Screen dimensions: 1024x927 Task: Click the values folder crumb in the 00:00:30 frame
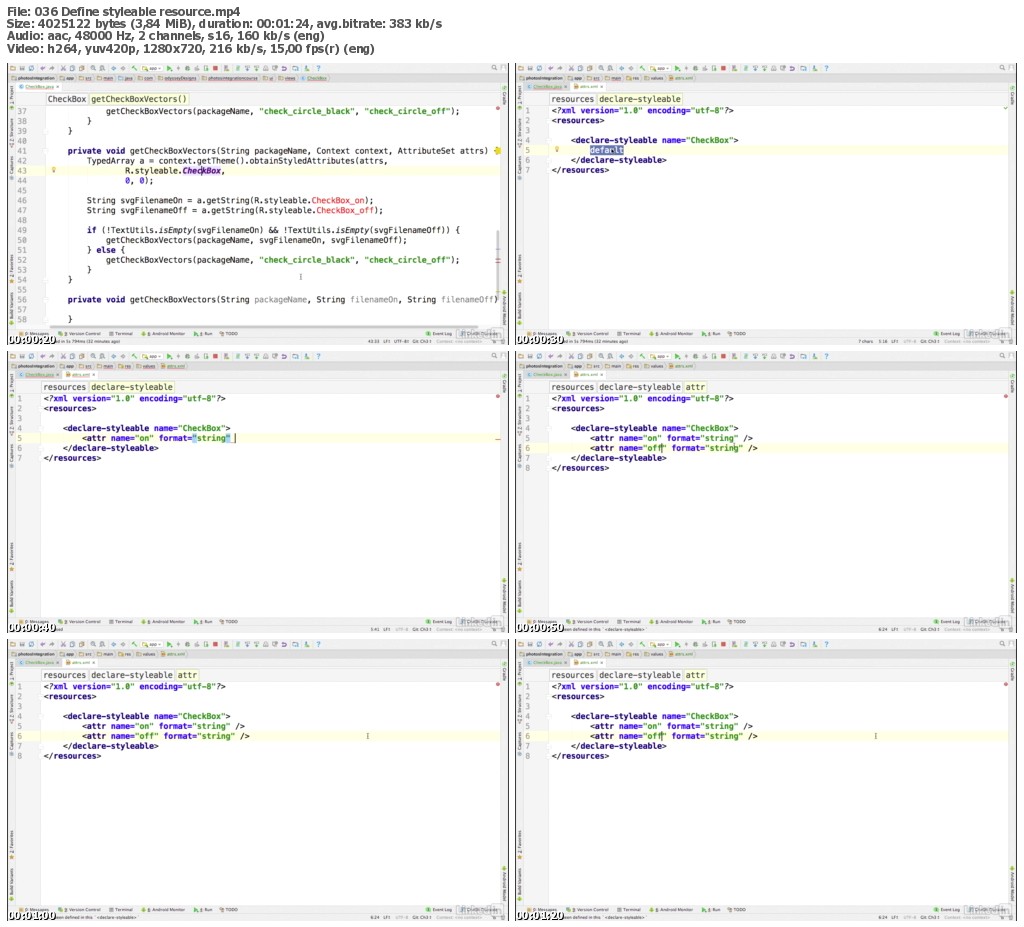[x=653, y=78]
